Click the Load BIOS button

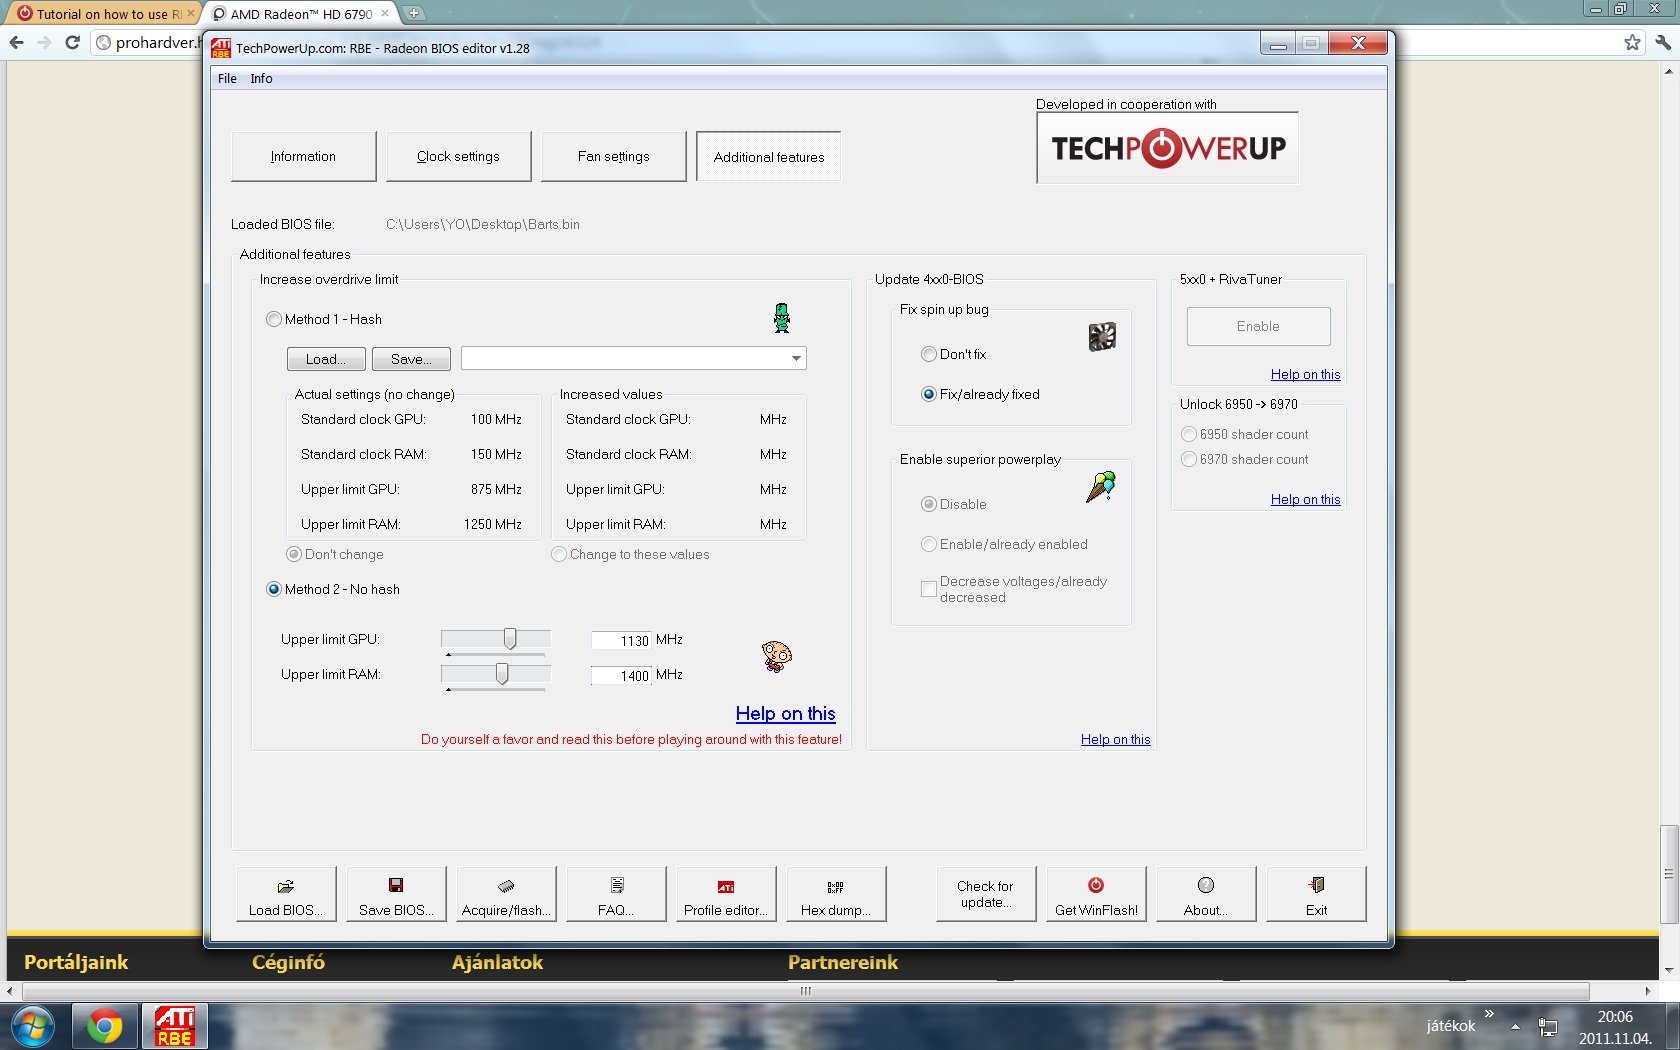pyautogui.click(x=286, y=894)
